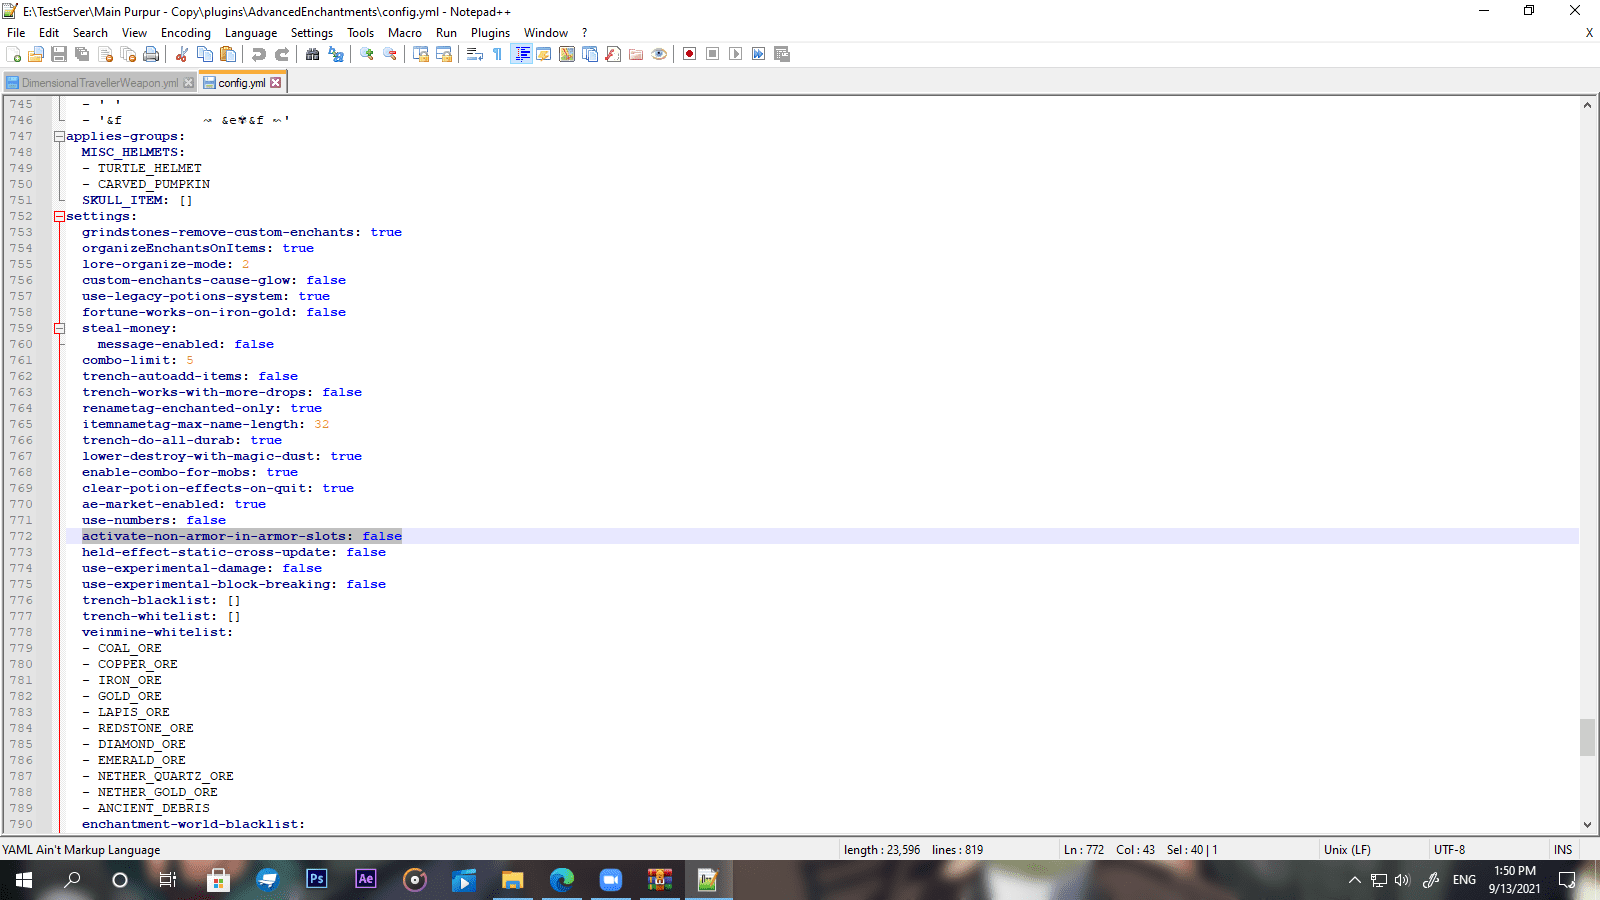Collapse the settings fold marker

[59, 216]
